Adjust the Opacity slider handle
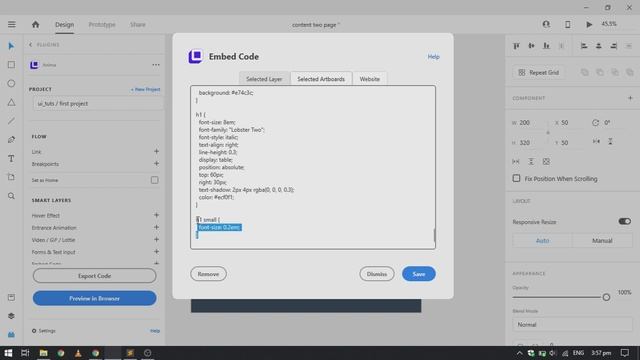 (x=606, y=297)
